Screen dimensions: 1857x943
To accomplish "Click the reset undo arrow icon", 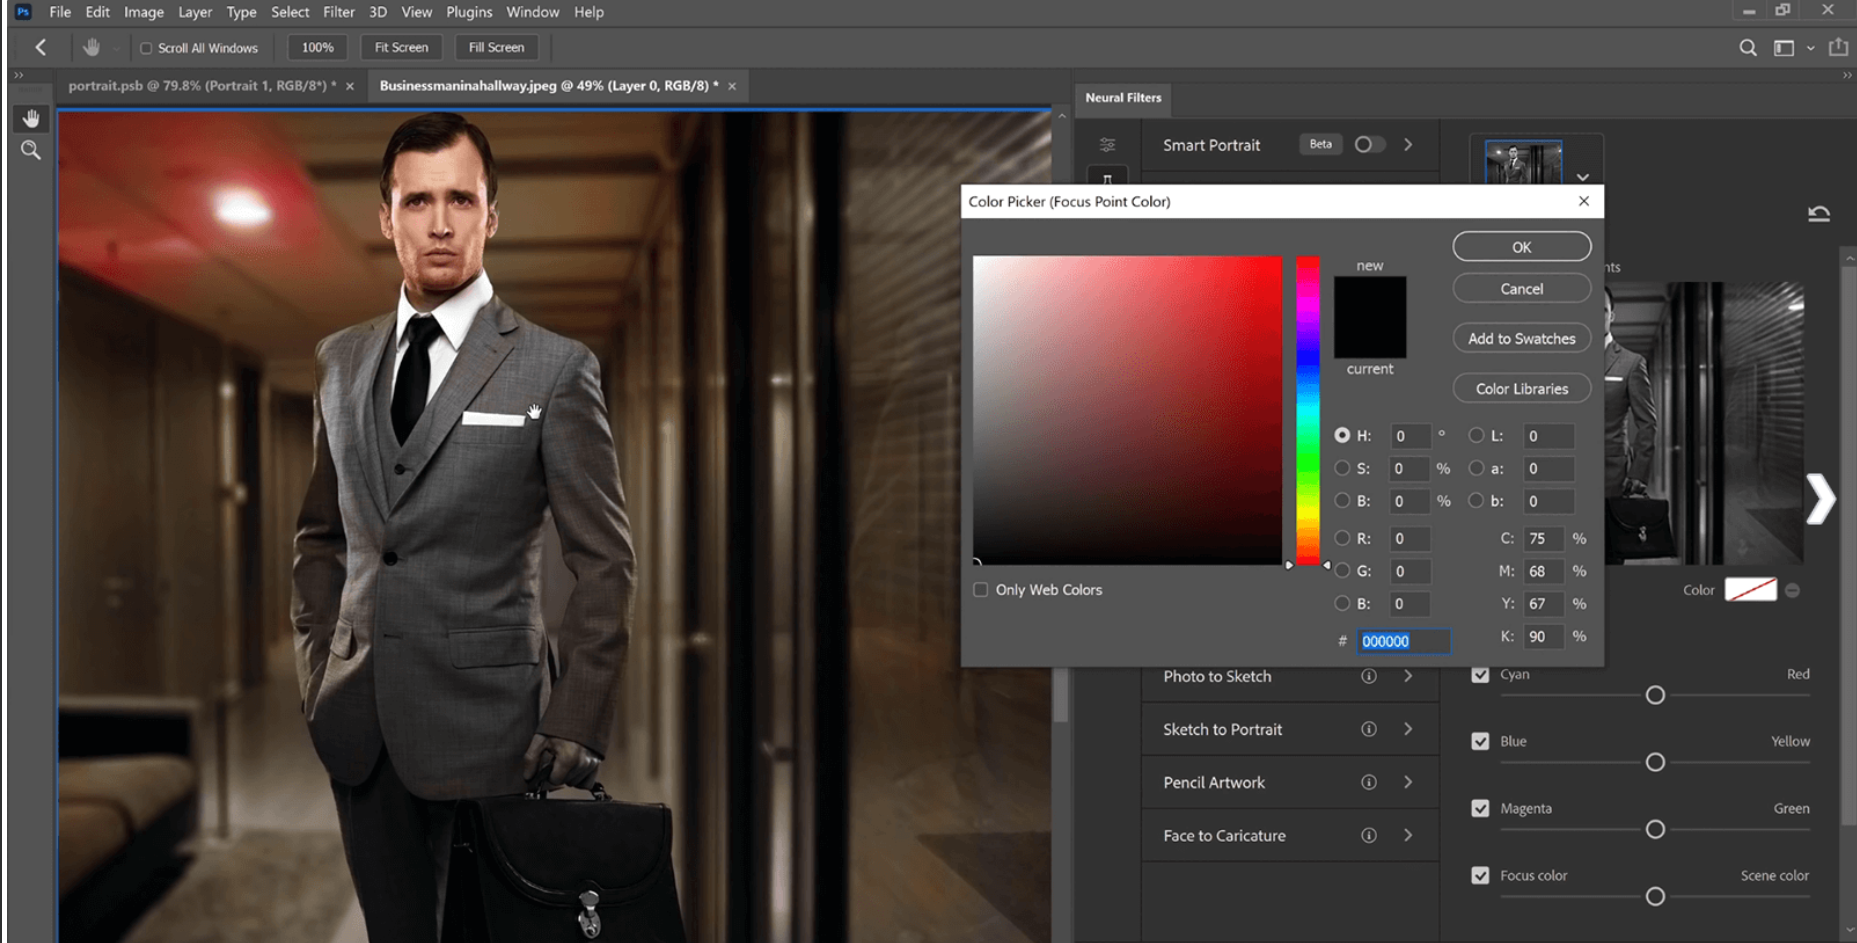I will point(1818,214).
